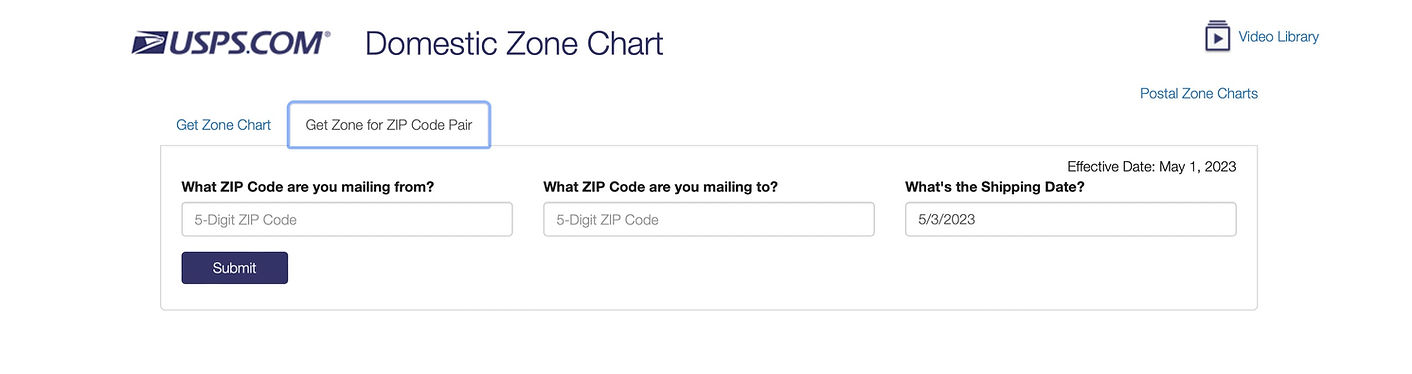The width and height of the screenshot is (1412, 374).
Task: Click the Domestic Zone Chart page heading
Action: click(514, 44)
